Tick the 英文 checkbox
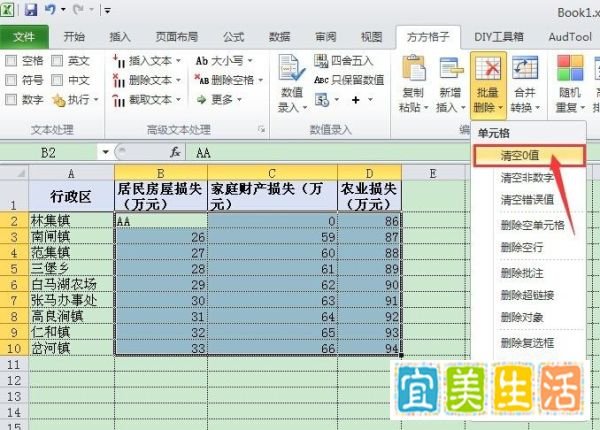The height and width of the screenshot is (430, 600). point(57,60)
